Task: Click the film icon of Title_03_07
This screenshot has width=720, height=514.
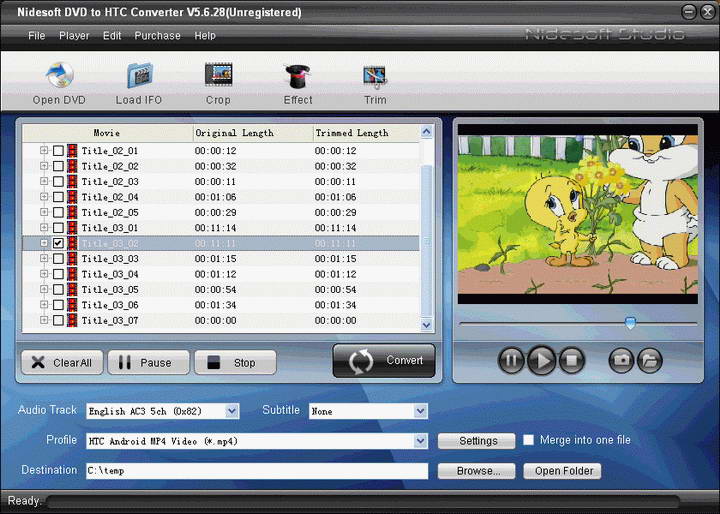Action: tap(72, 320)
